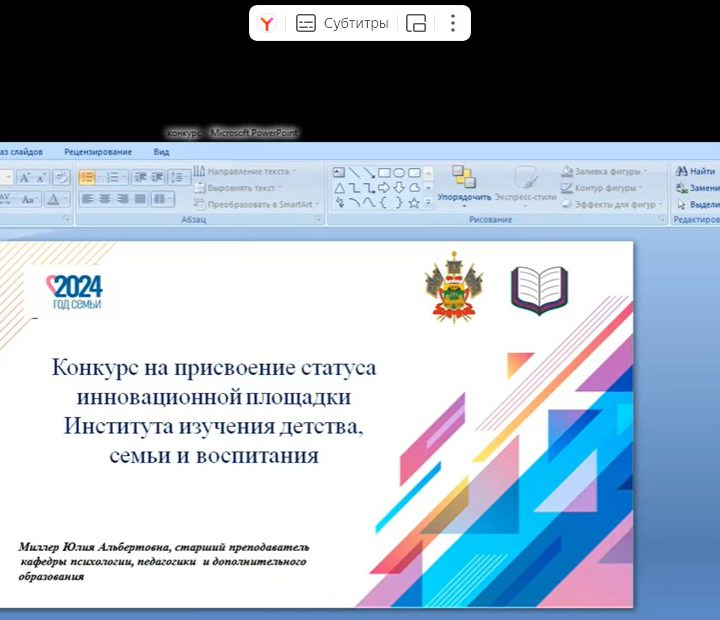
Task: Select the star shape in shapes gallery
Action: (x=414, y=202)
